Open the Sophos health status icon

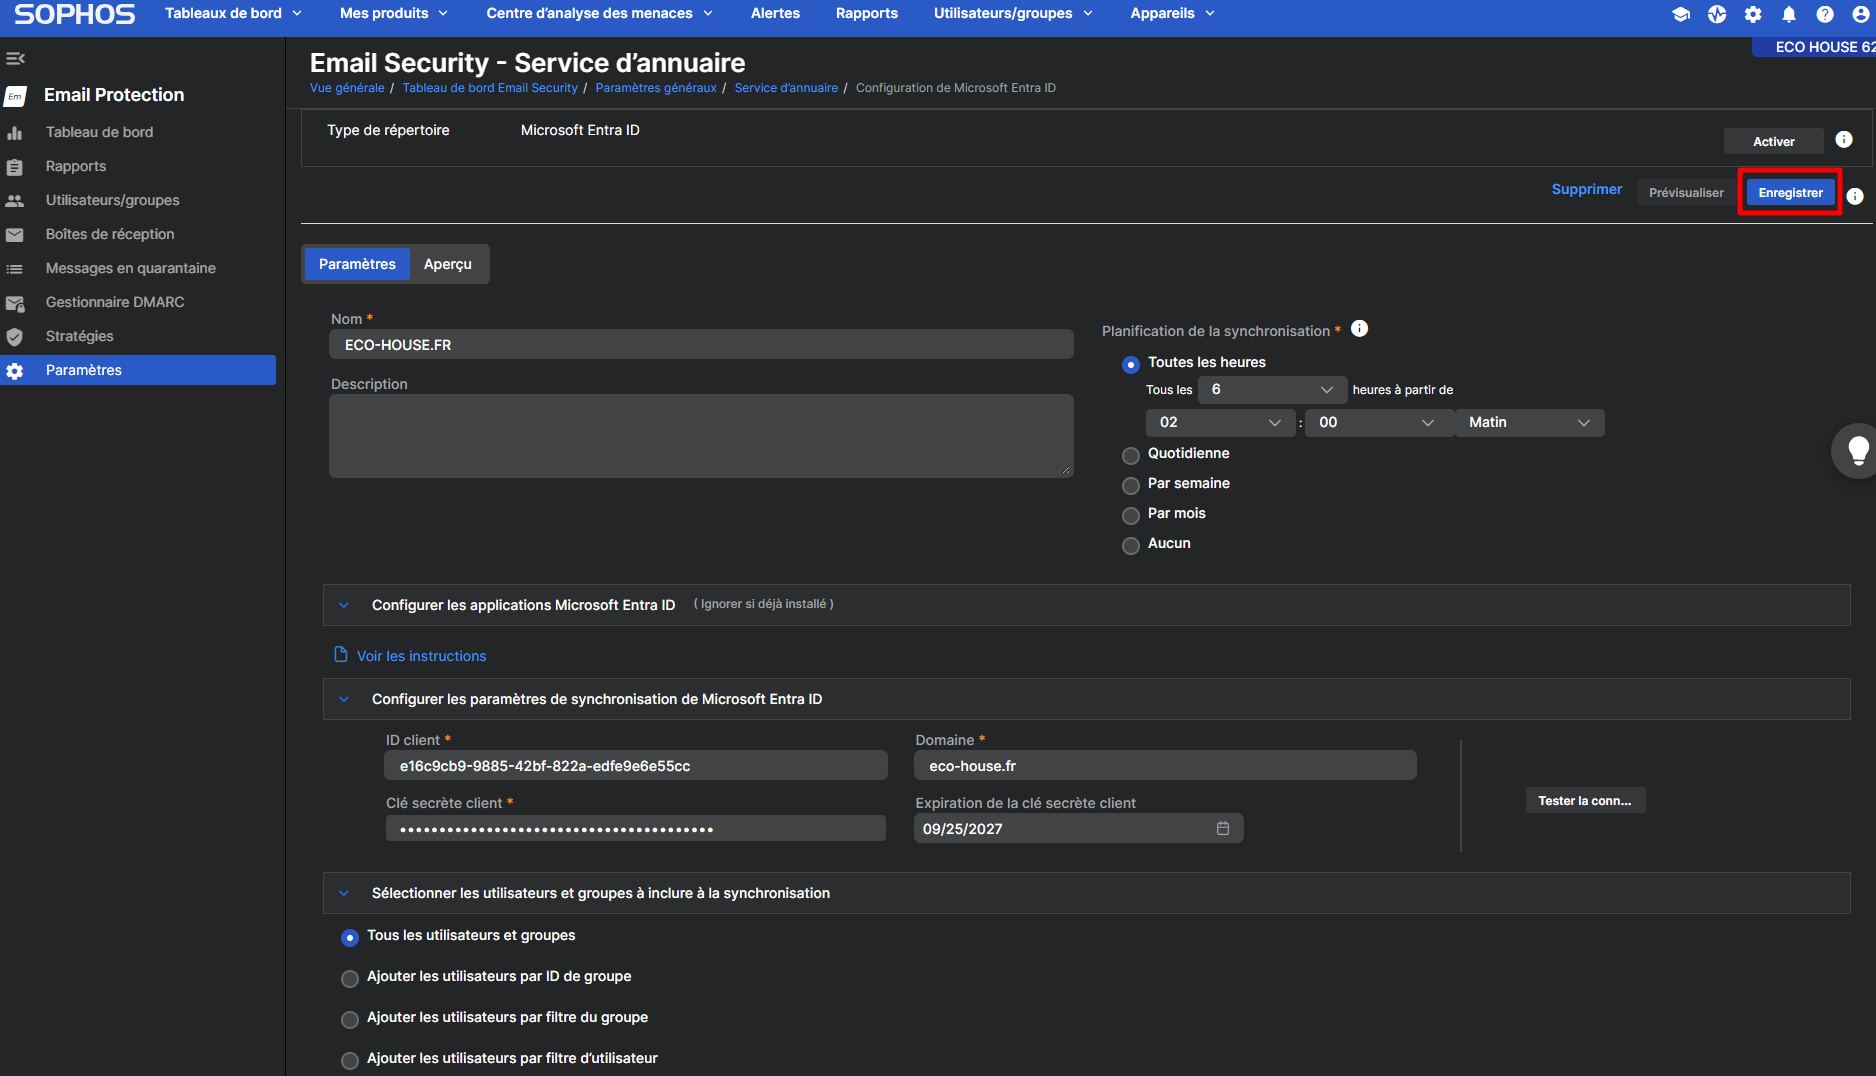coord(1717,14)
